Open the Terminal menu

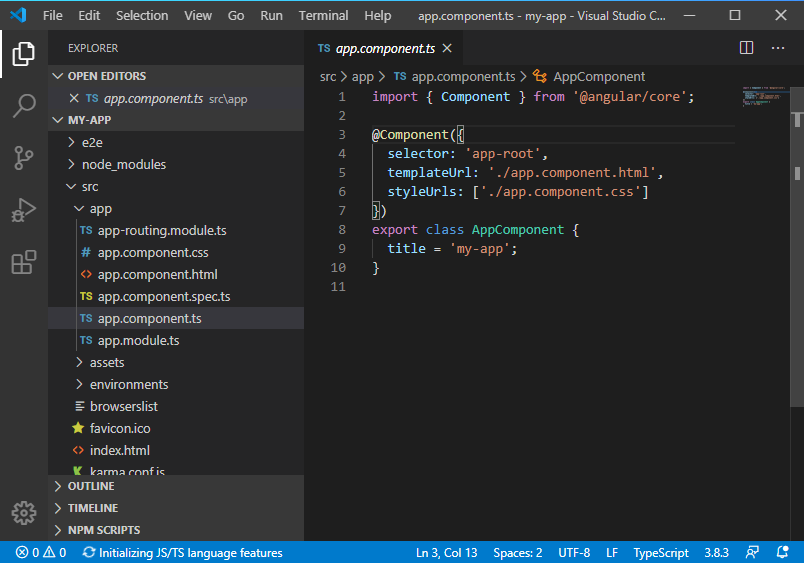[324, 15]
